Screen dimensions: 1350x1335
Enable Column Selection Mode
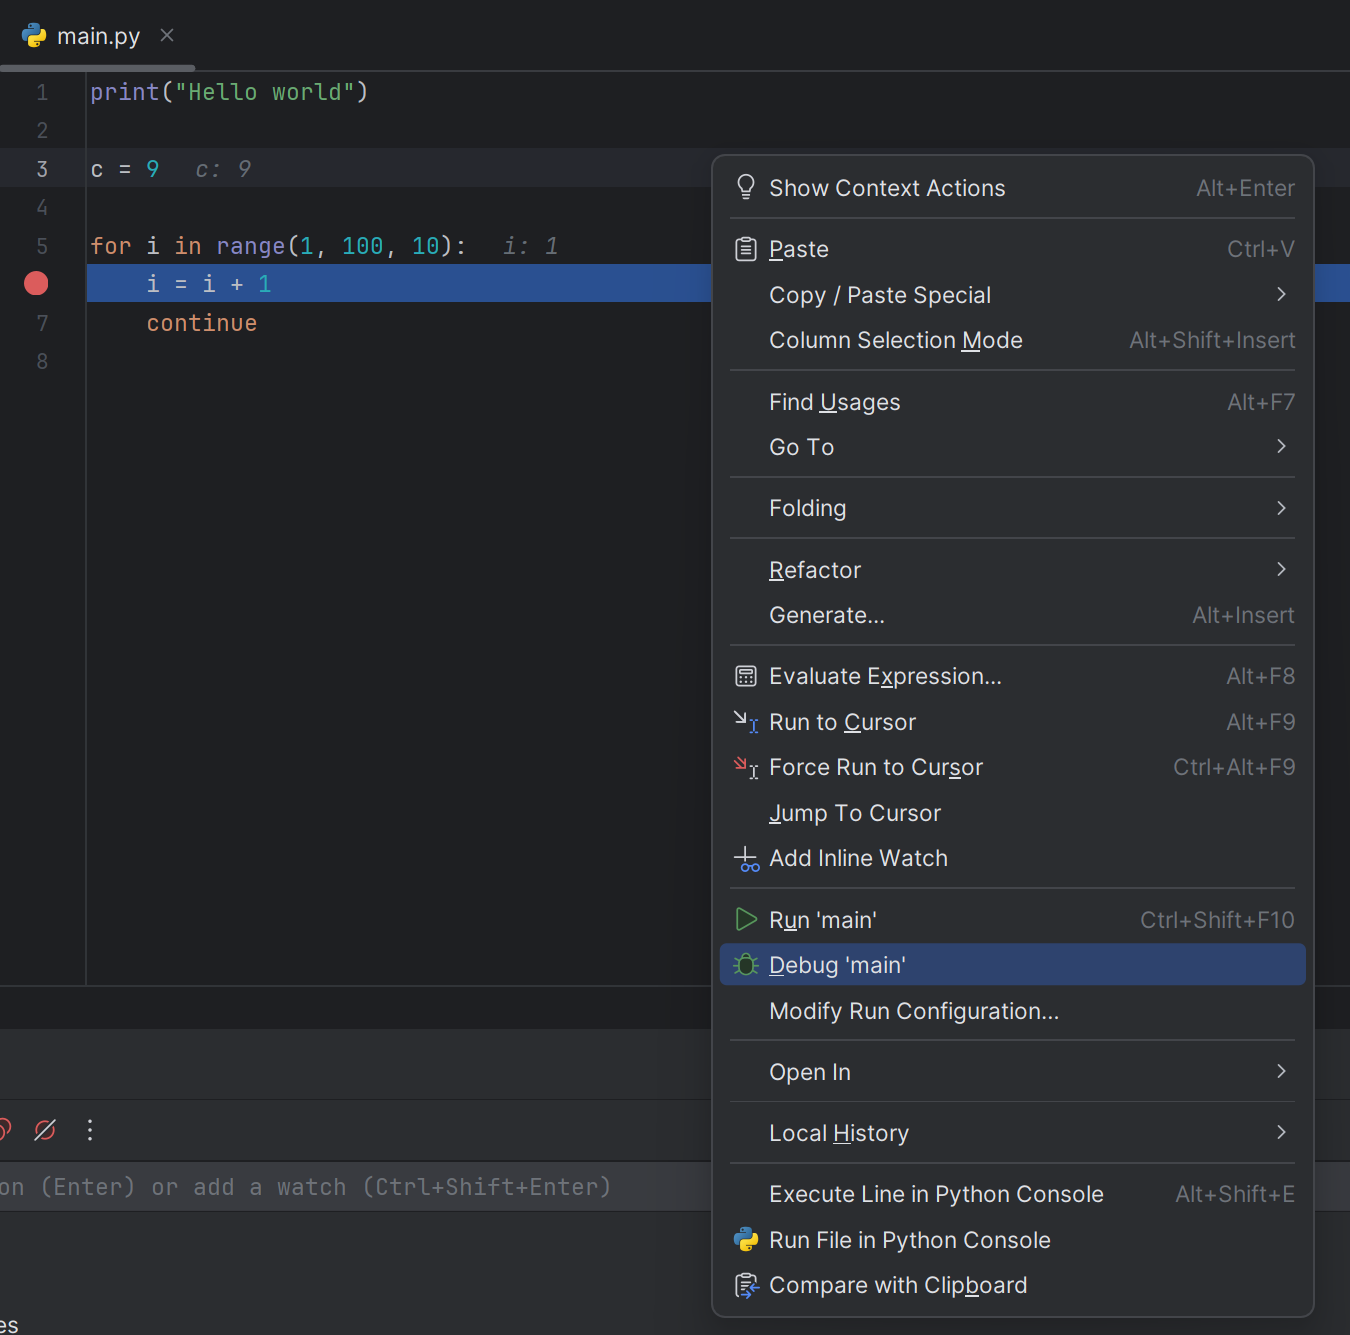tap(895, 341)
